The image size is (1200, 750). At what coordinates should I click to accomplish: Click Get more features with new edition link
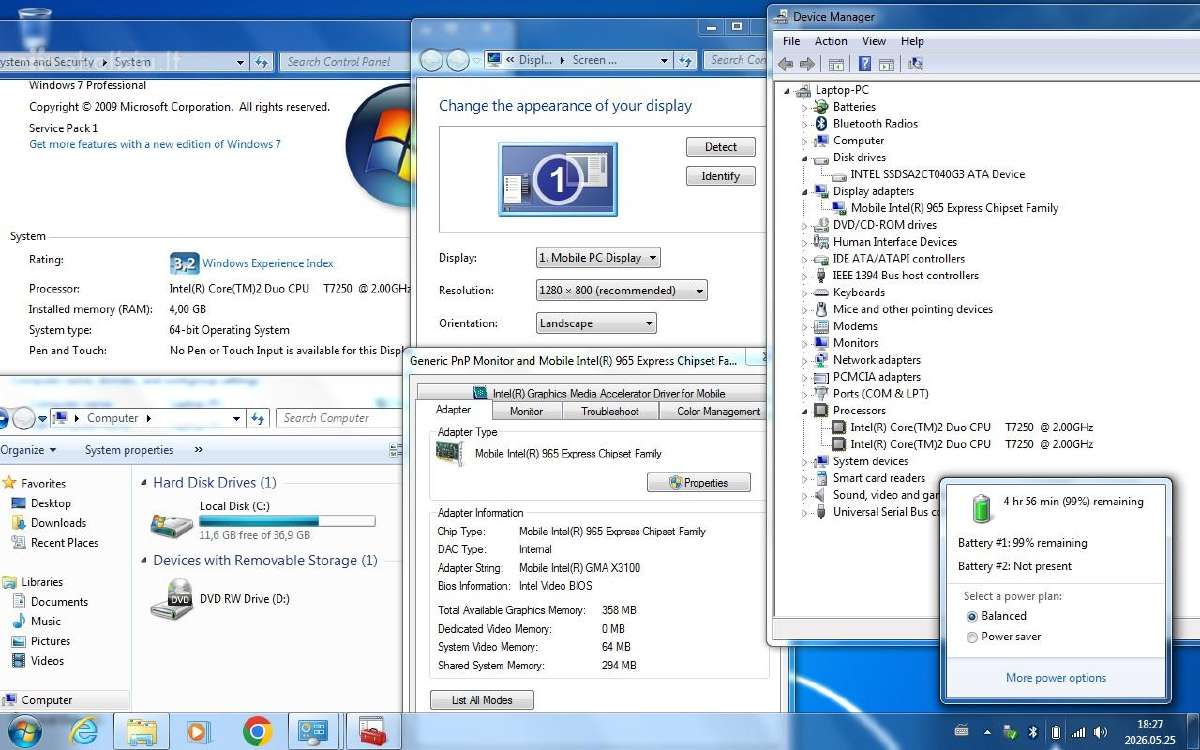tap(155, 144)
